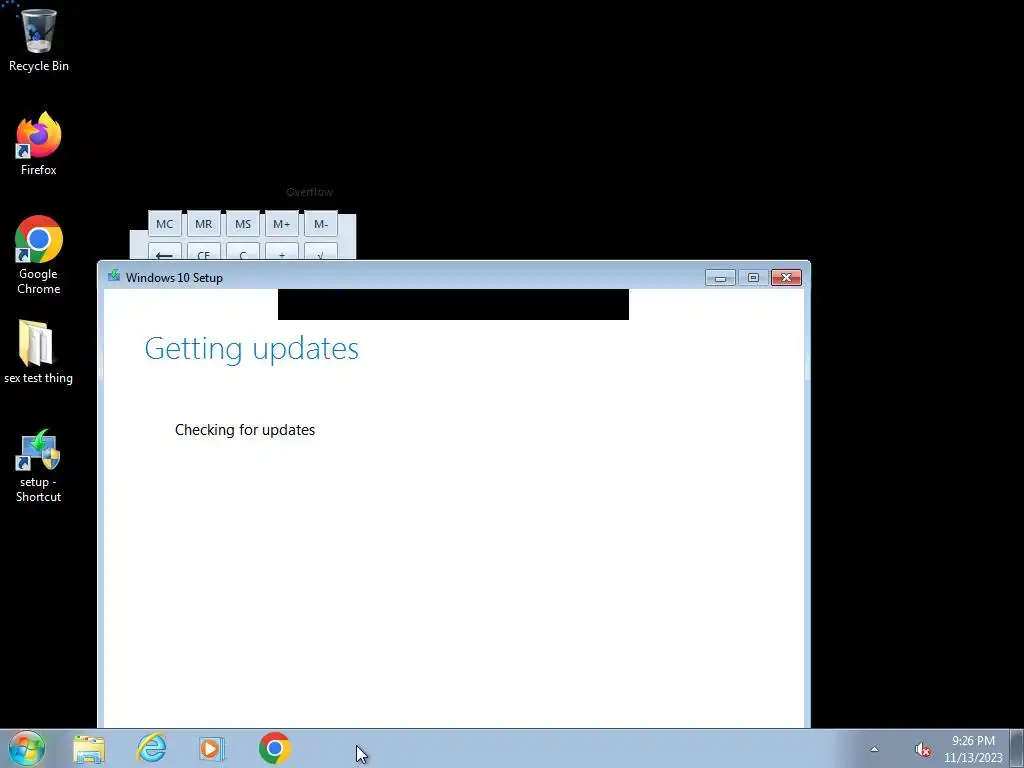This screenshot has width=1024, height=768.
Task: Maximize the Windows 10 Setup window
Action: [x=753, y=278]
